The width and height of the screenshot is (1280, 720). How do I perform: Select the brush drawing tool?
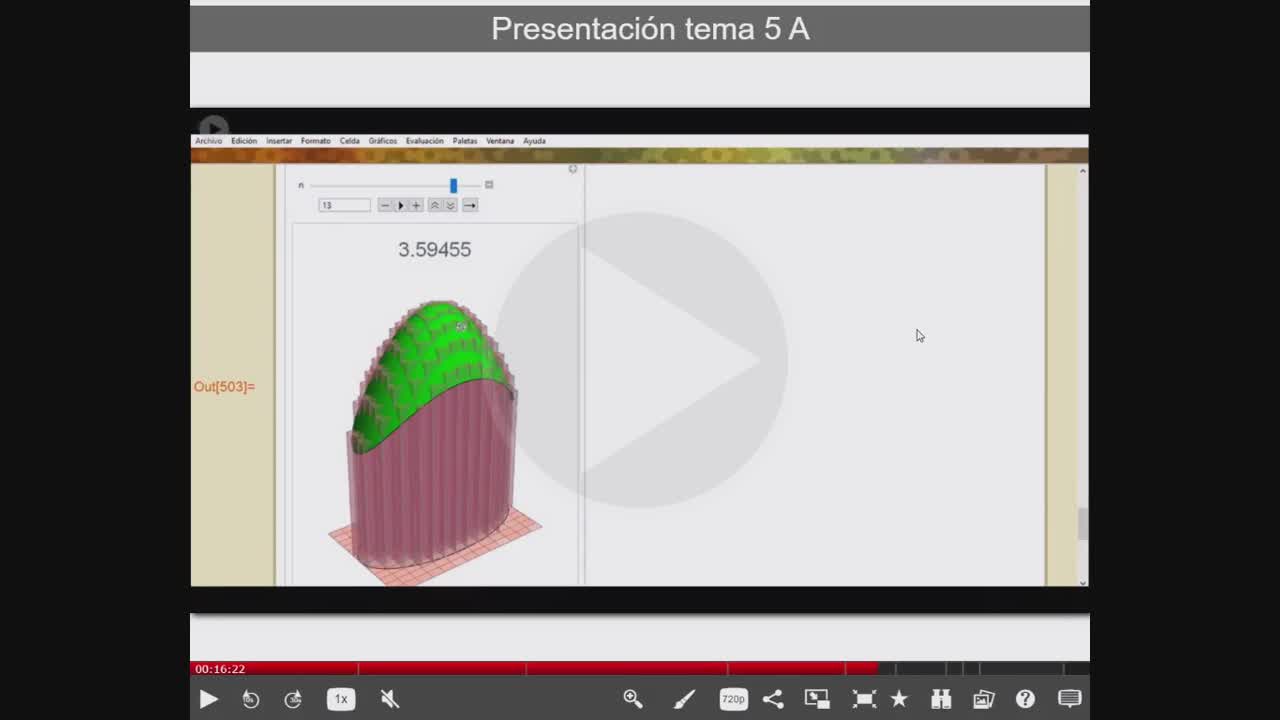[x=684, y=699]
